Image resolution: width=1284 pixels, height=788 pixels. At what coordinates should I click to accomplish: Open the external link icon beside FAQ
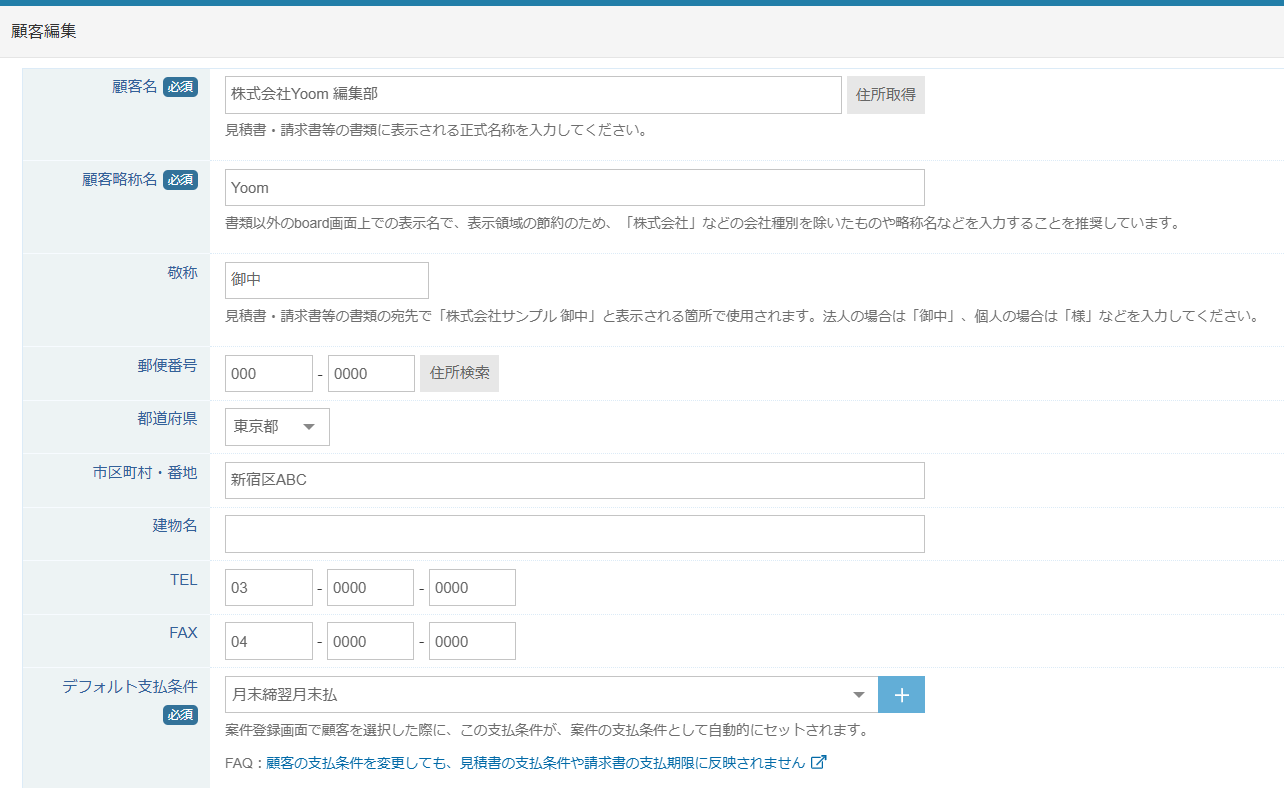(x=818, y=763)
